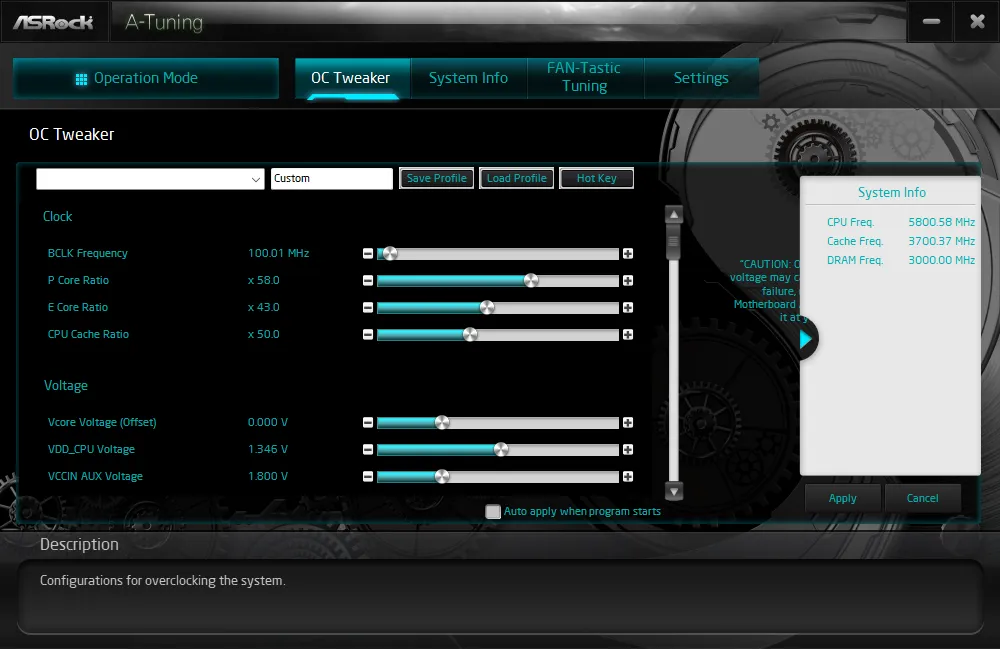This screenshot has height=649, width=1000.
Task: Click the 100.01 MHz BCLK value
Action: coord(279,254)
